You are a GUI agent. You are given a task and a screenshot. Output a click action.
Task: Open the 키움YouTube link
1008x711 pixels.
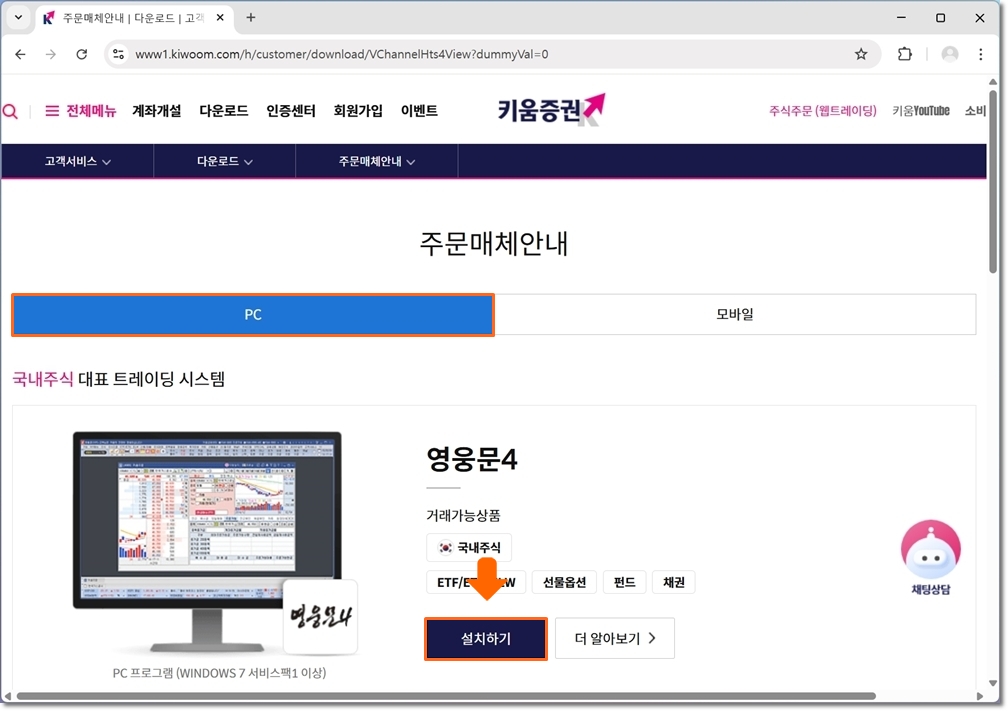(x=921, y=111)
